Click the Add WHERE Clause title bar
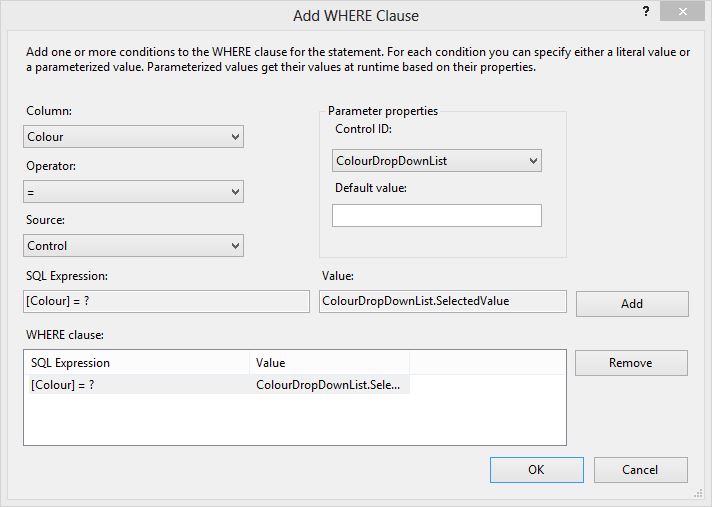 356,15
